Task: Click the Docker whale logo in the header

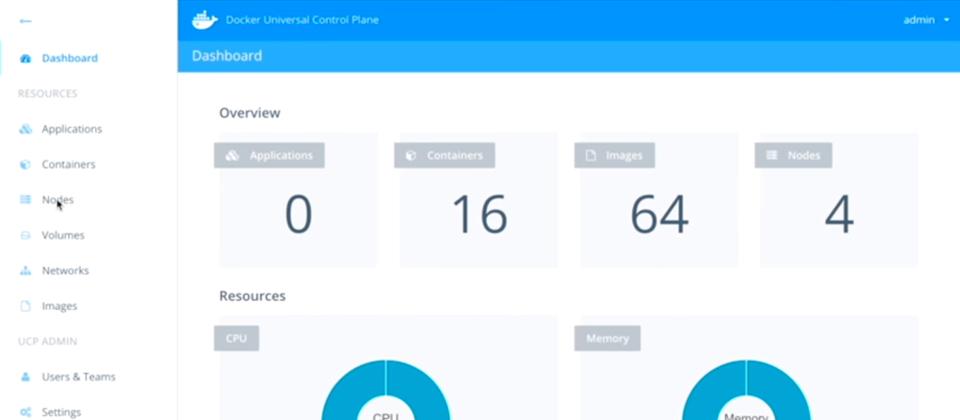Action: 204,20
